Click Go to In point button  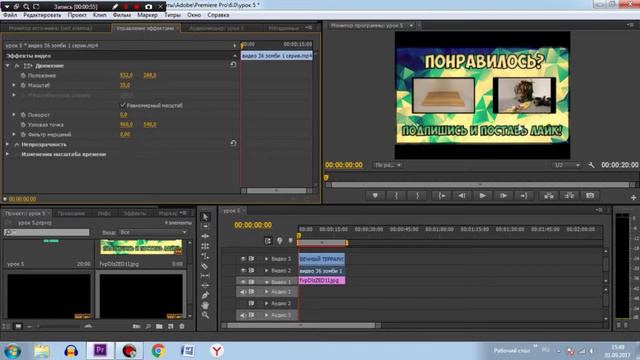click(x=442, y=196)
